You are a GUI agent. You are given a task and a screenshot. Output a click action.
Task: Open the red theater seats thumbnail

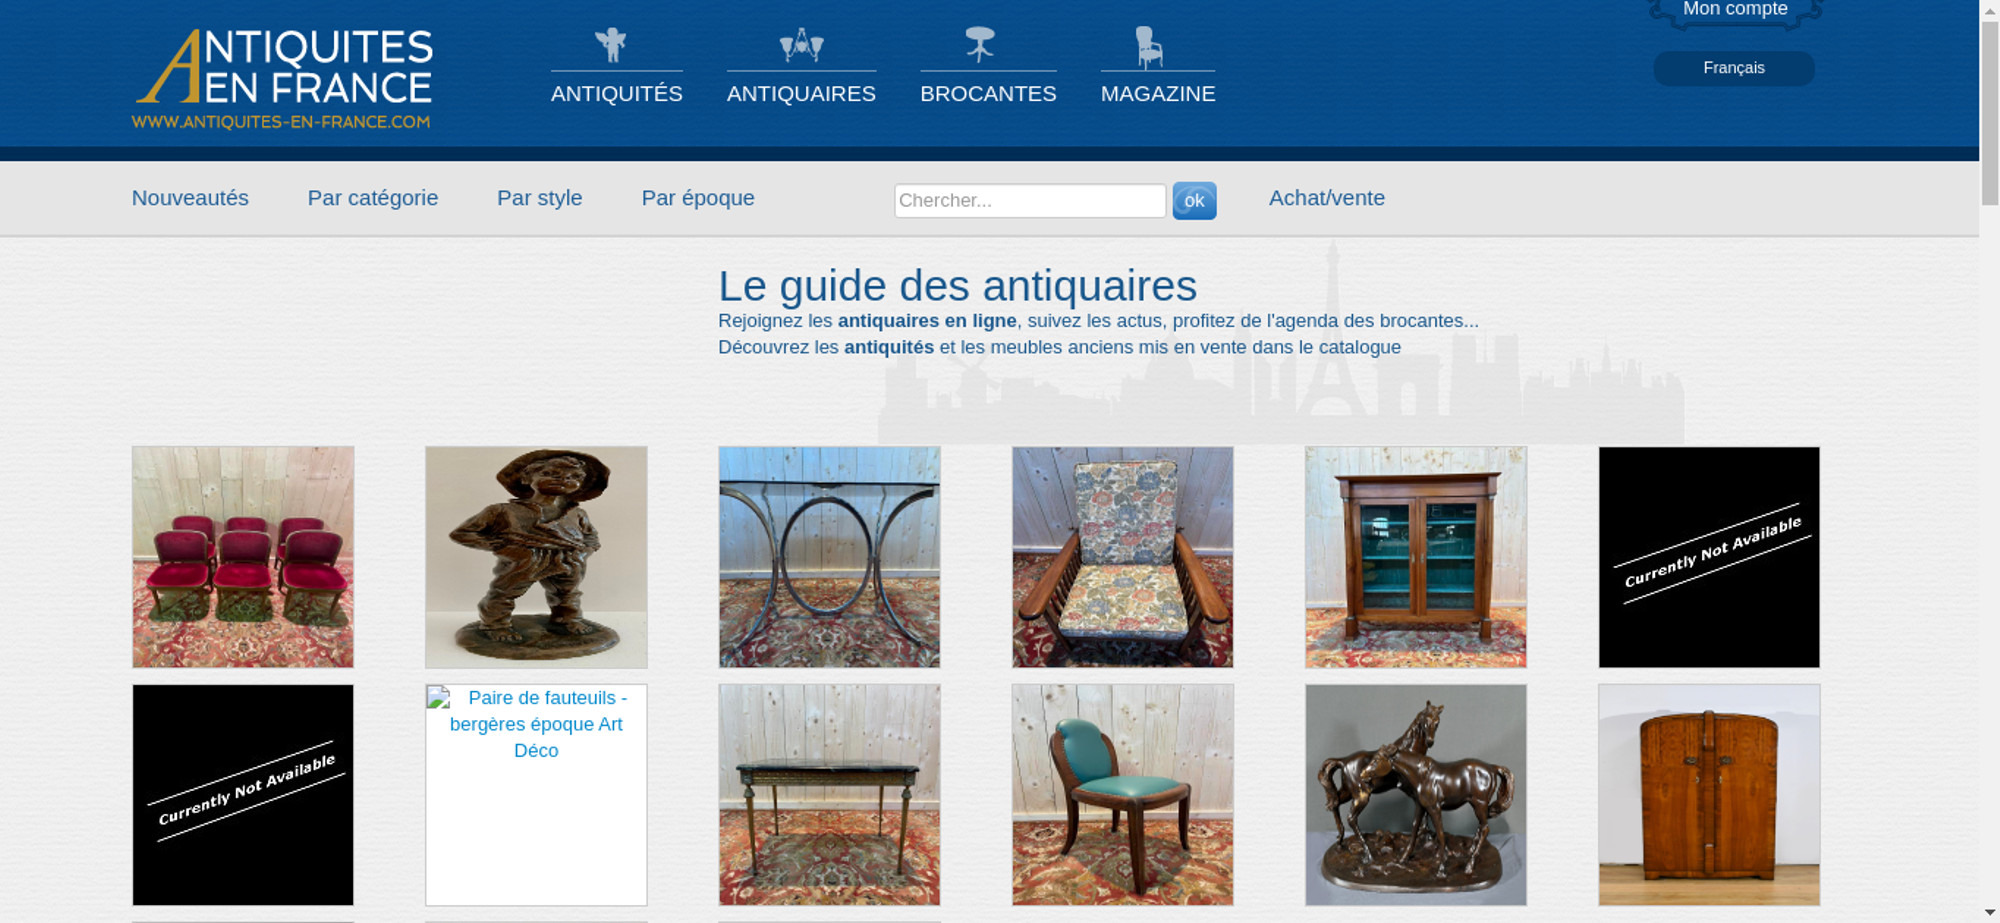(243, 557)
